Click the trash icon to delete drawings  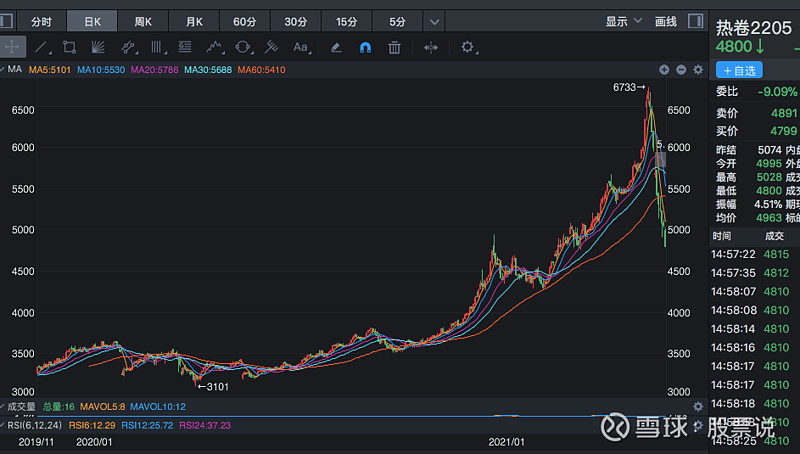tap(394, 47)
